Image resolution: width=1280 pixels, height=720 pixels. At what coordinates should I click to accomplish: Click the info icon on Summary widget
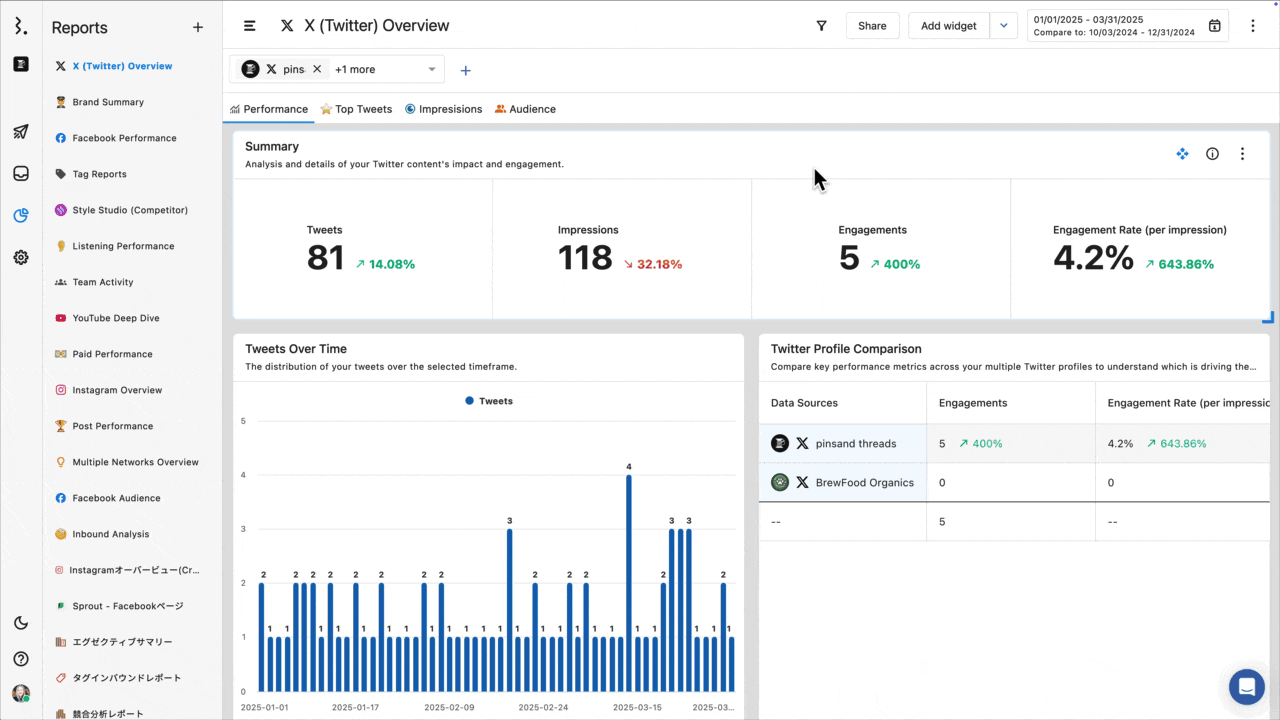coord(1212,153)
